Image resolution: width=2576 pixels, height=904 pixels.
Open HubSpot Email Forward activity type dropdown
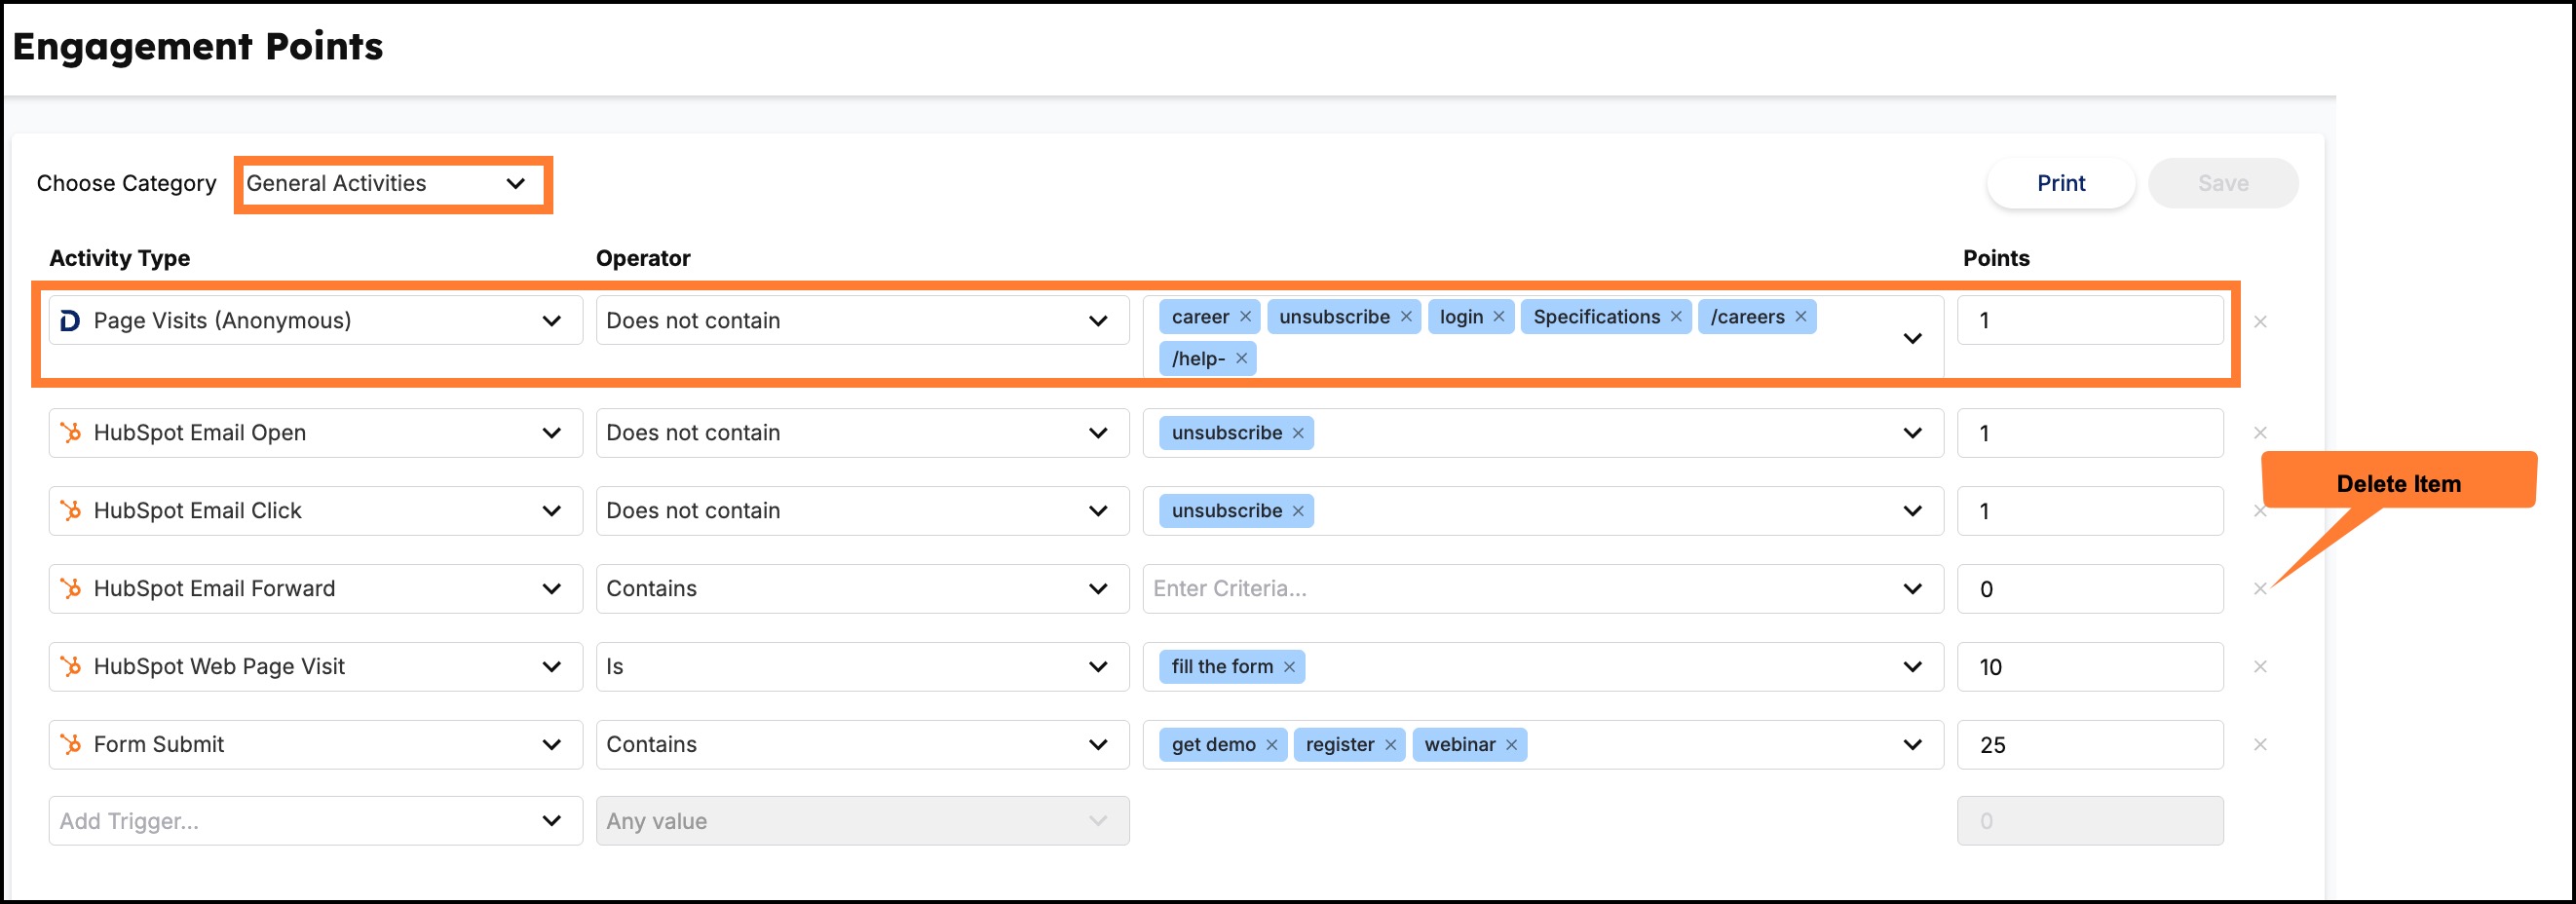click(x=315, y=589)
